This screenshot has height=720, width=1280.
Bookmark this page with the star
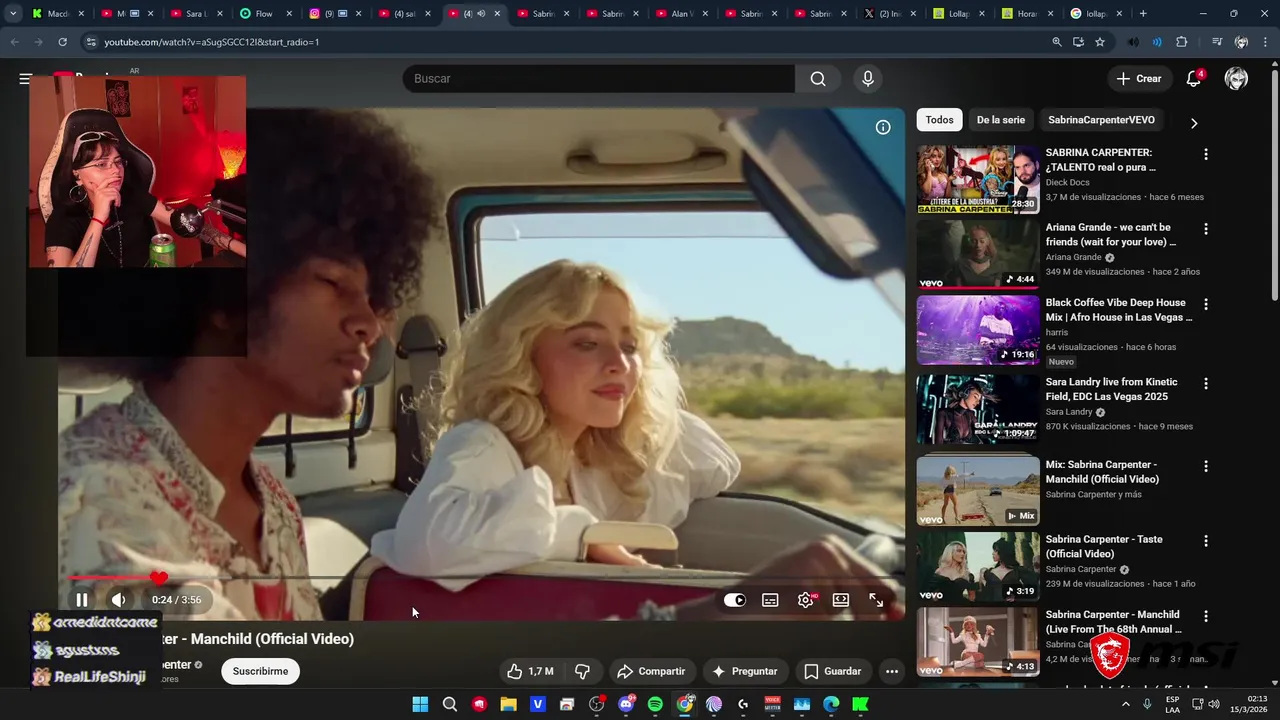(x=1100, y=42)
